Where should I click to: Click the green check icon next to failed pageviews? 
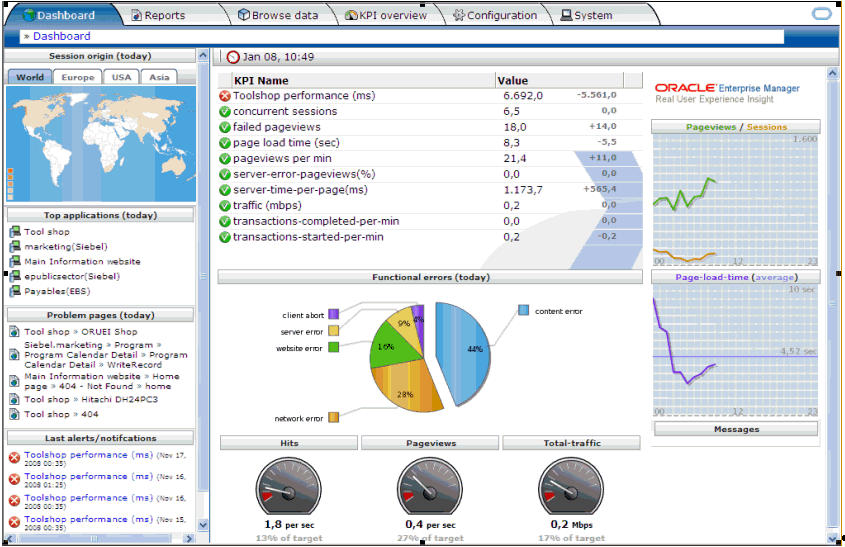pos(225,127)
